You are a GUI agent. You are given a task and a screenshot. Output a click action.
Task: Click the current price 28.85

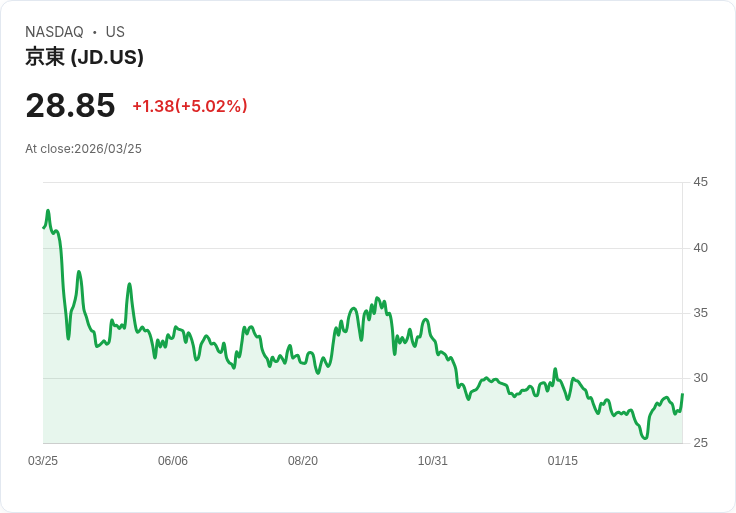[70, 105]
